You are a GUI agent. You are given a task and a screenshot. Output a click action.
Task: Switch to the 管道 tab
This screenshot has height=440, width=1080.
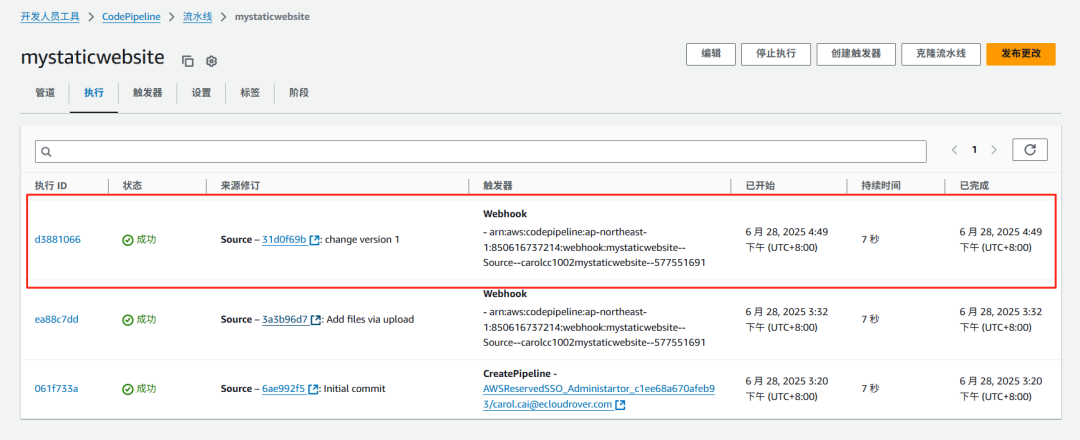pos(45,93)
